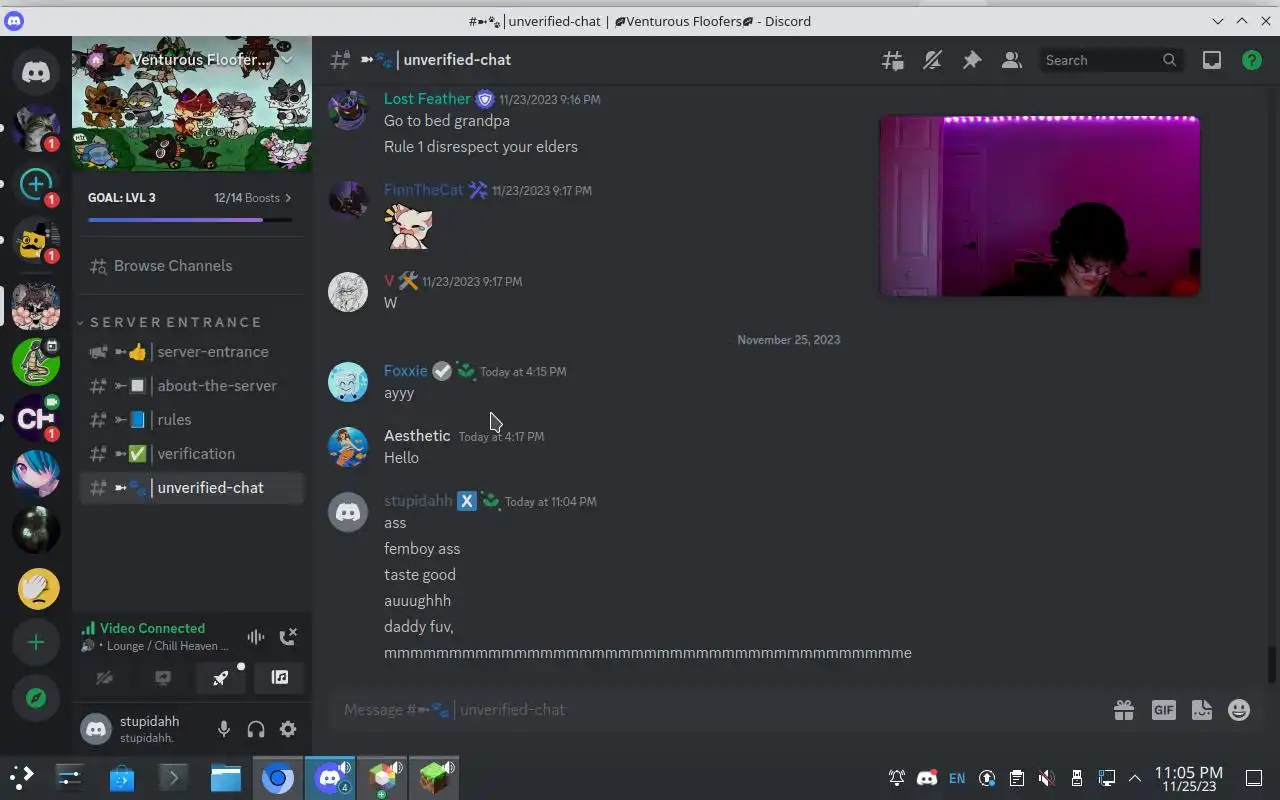Viewport: 1280px width, 800px height.
Task: Toggle system volume mute in tray
Action: (1046, 778)
